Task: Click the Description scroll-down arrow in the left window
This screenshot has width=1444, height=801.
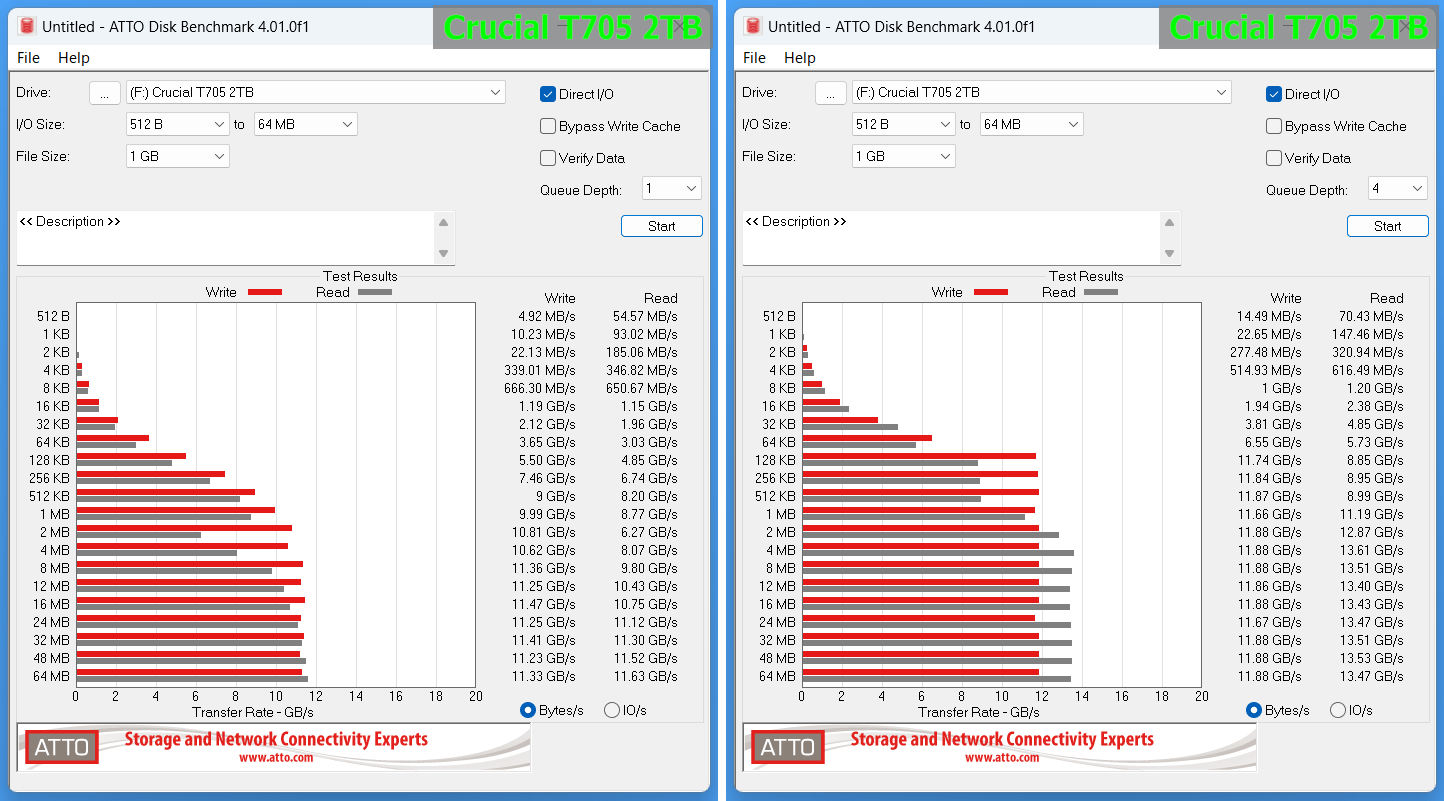Action: 444,253
